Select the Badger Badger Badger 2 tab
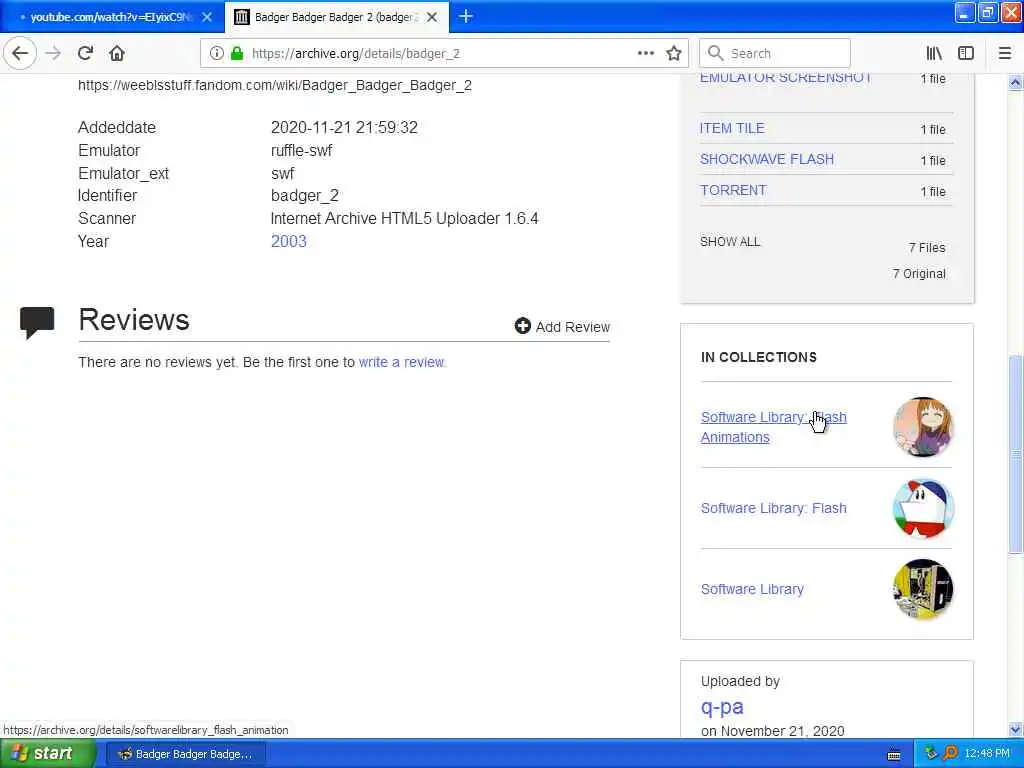 [x=336, y=17]
